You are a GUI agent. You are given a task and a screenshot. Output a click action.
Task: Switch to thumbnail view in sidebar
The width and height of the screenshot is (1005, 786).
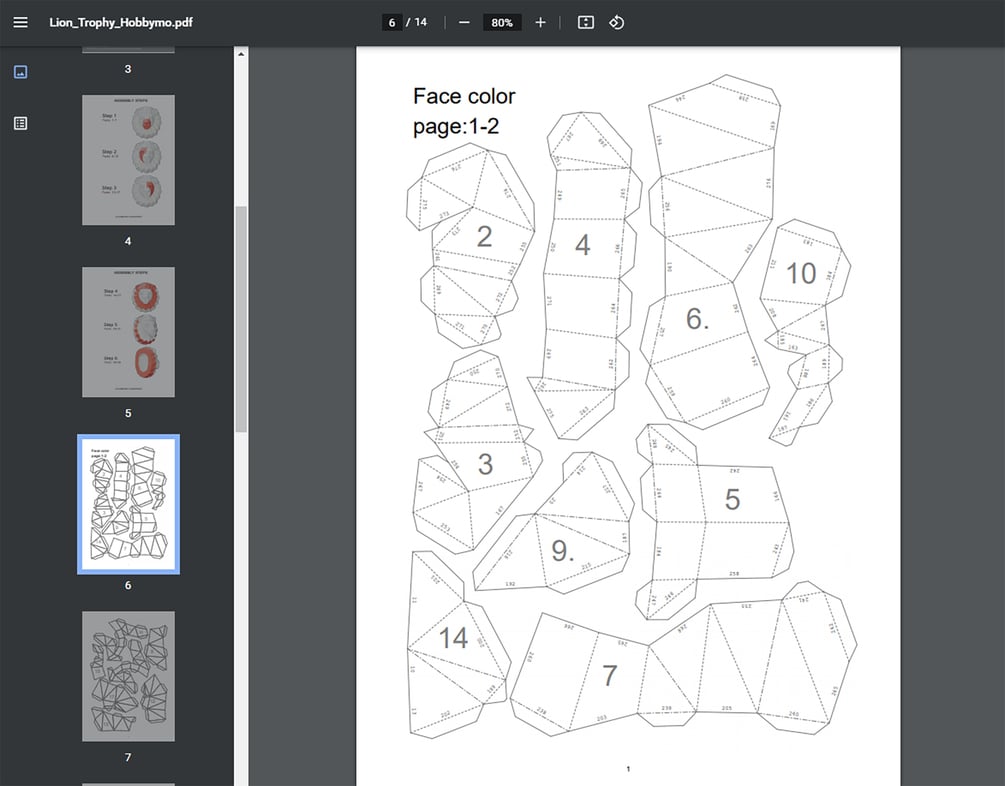coord(21,72)
